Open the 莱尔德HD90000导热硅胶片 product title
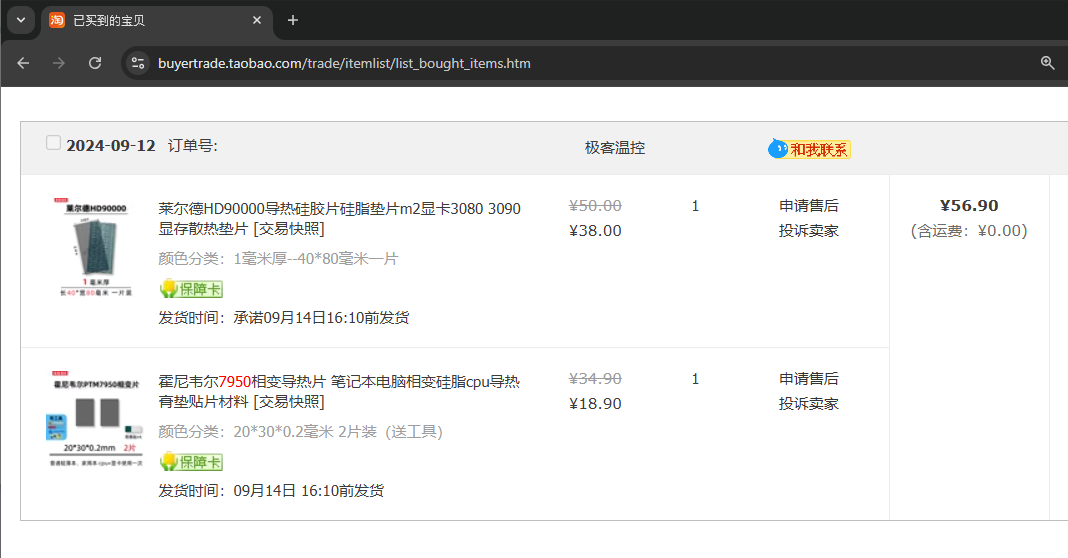 339,219
